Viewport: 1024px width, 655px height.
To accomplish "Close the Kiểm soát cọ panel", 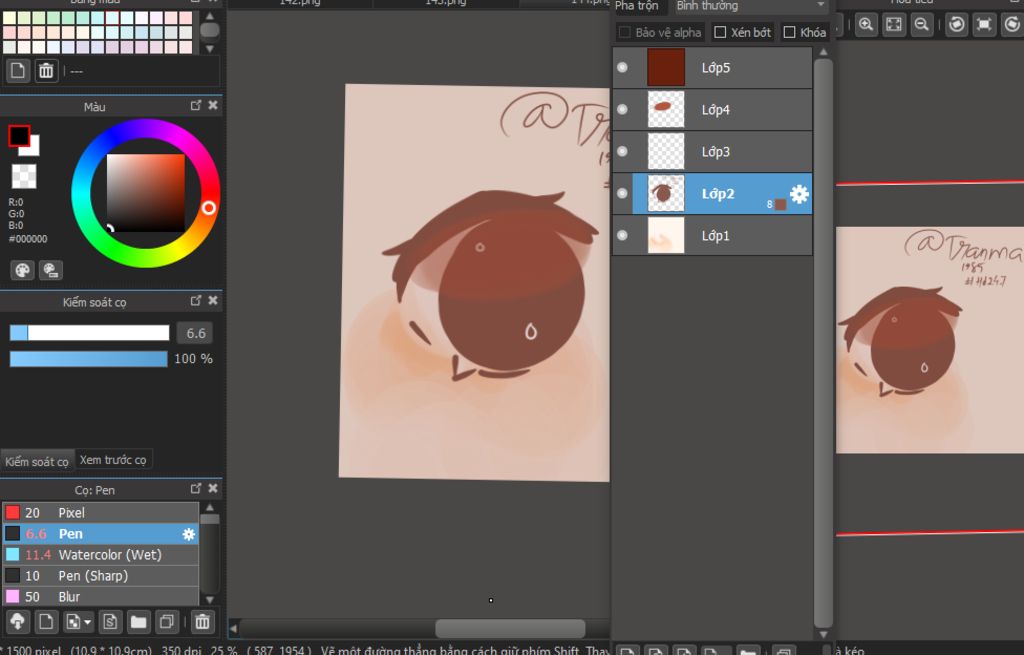I will point(213,300).
